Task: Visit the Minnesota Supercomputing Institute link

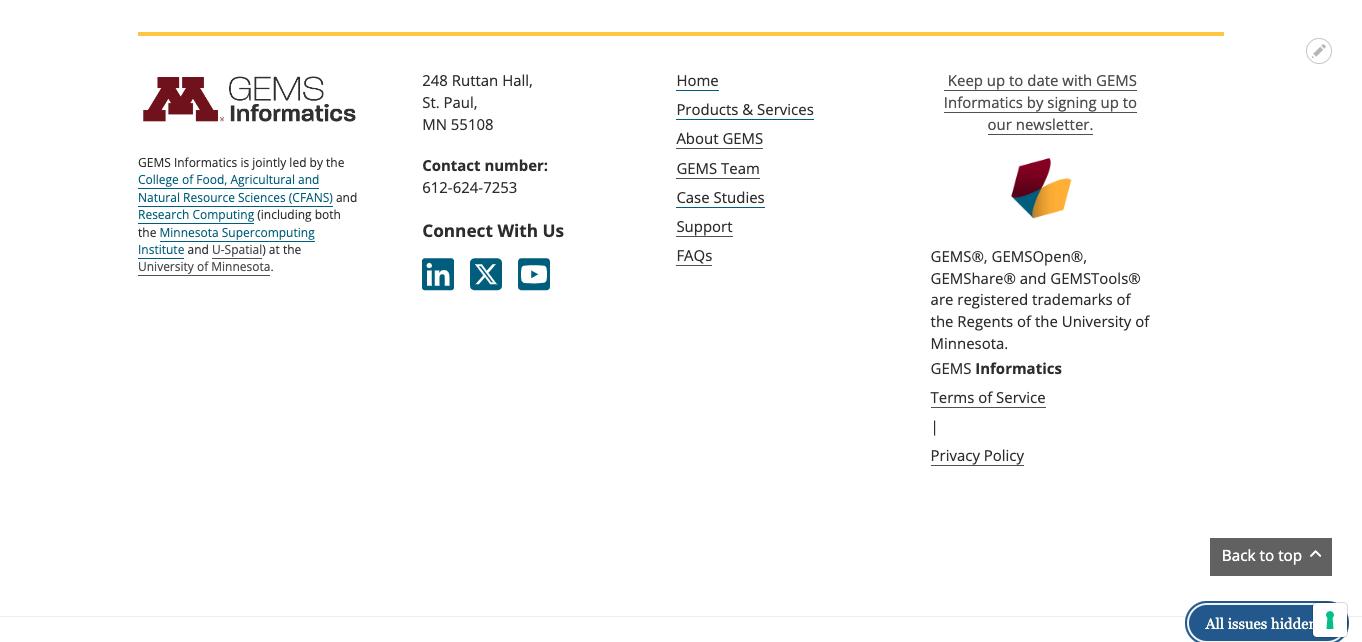Action: pos(237,233)
